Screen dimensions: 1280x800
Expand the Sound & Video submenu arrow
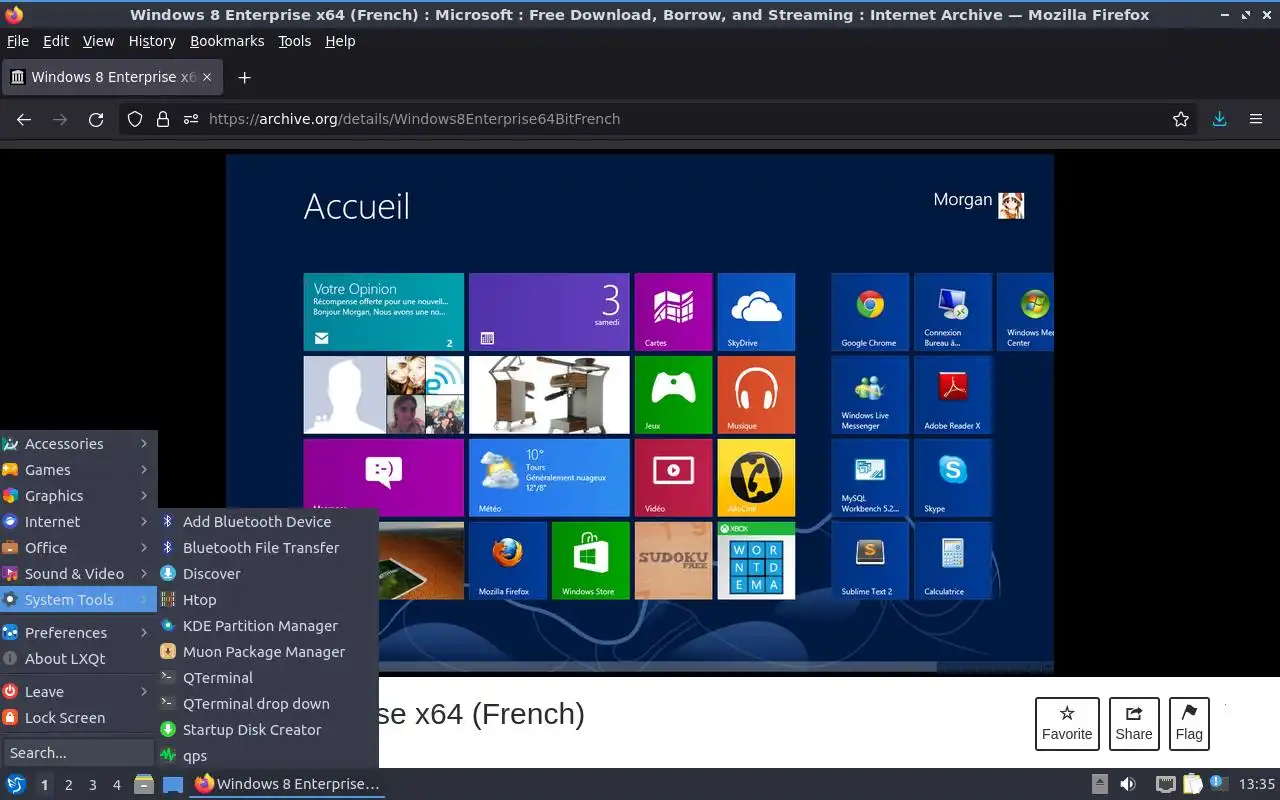click(144, 574)
